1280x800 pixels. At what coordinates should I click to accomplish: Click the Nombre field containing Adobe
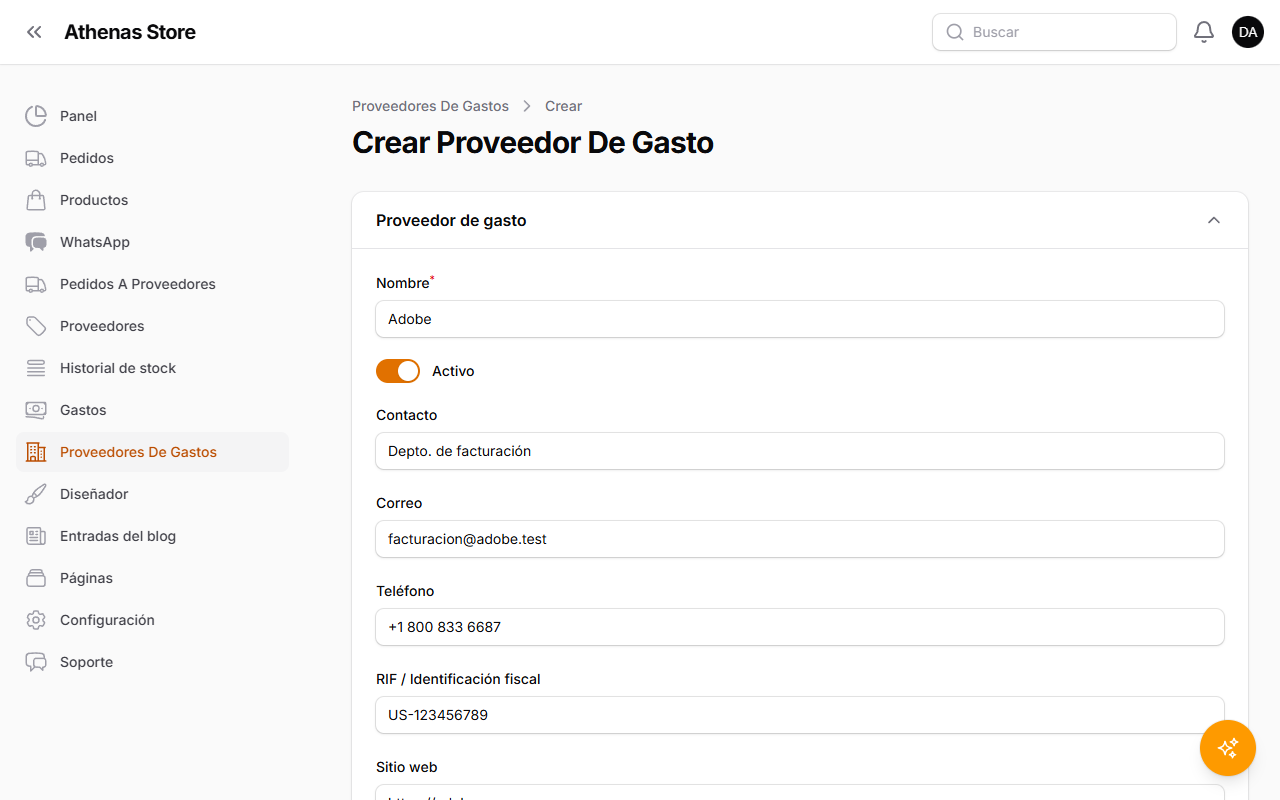(800, 319)
